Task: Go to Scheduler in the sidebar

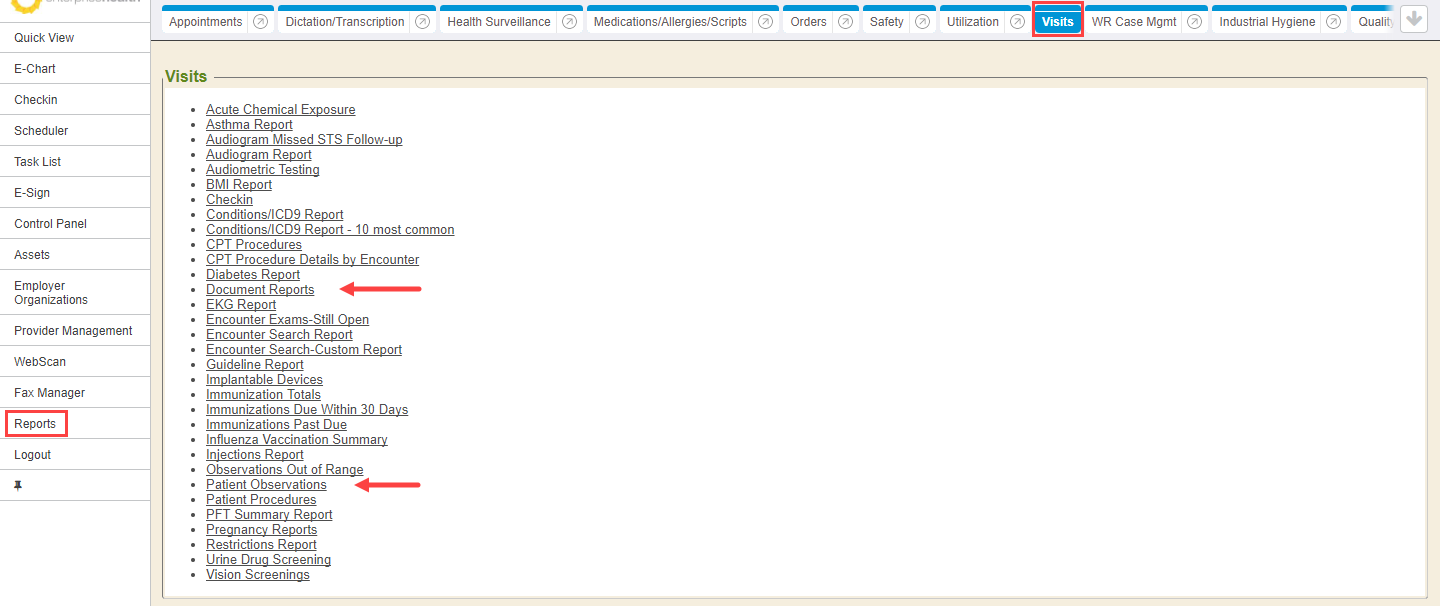Action: tap(41, 131)
